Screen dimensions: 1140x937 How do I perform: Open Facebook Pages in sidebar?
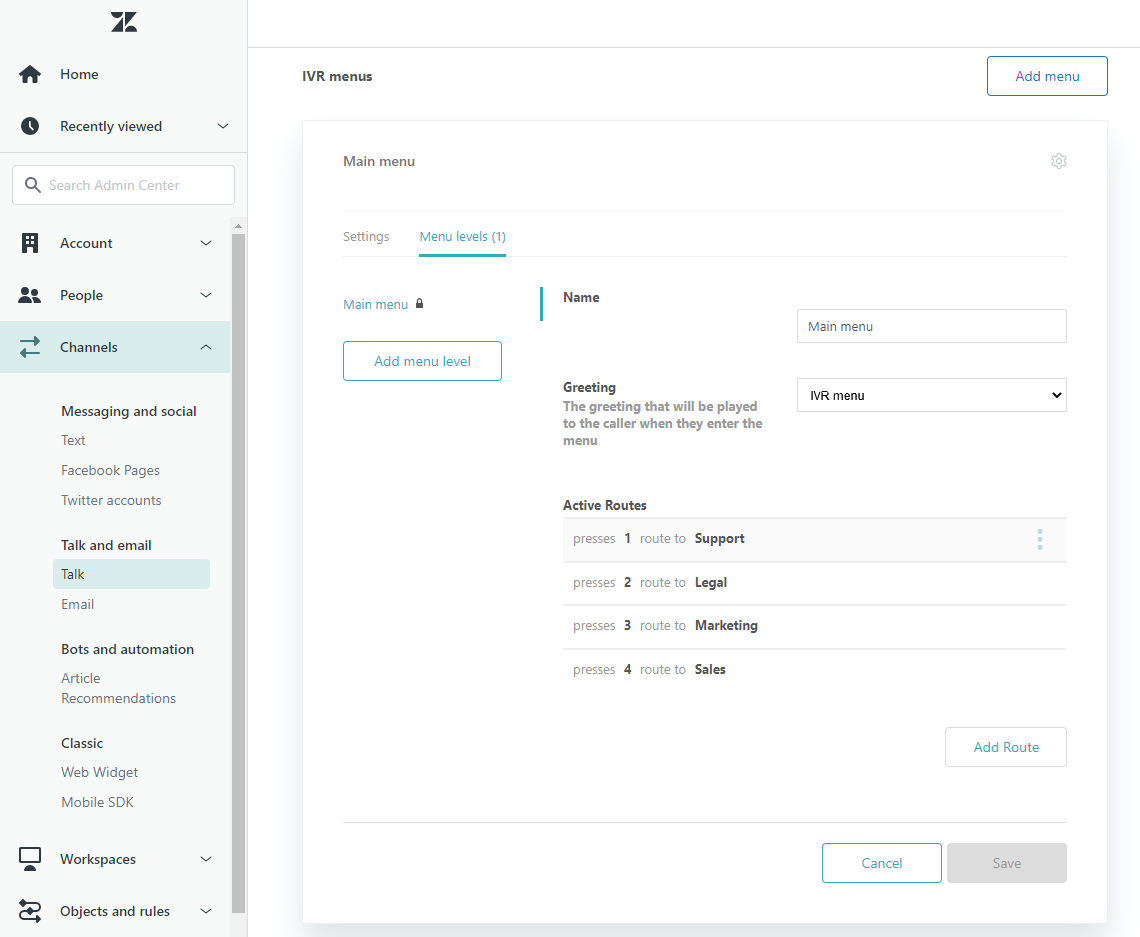click(111, 470)
